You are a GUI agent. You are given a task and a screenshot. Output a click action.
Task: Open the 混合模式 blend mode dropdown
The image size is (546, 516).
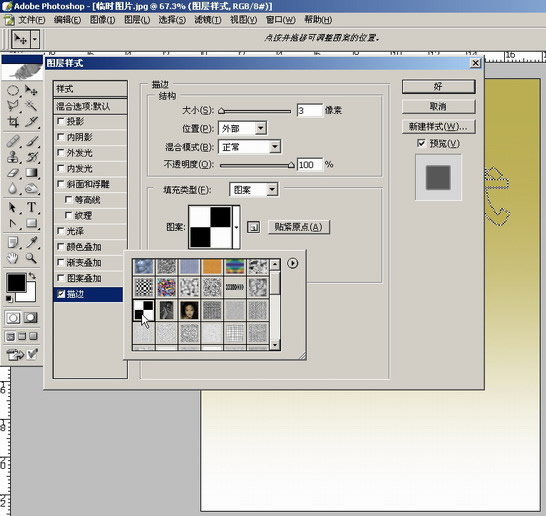pyautogui.click(x=275, y=147)
